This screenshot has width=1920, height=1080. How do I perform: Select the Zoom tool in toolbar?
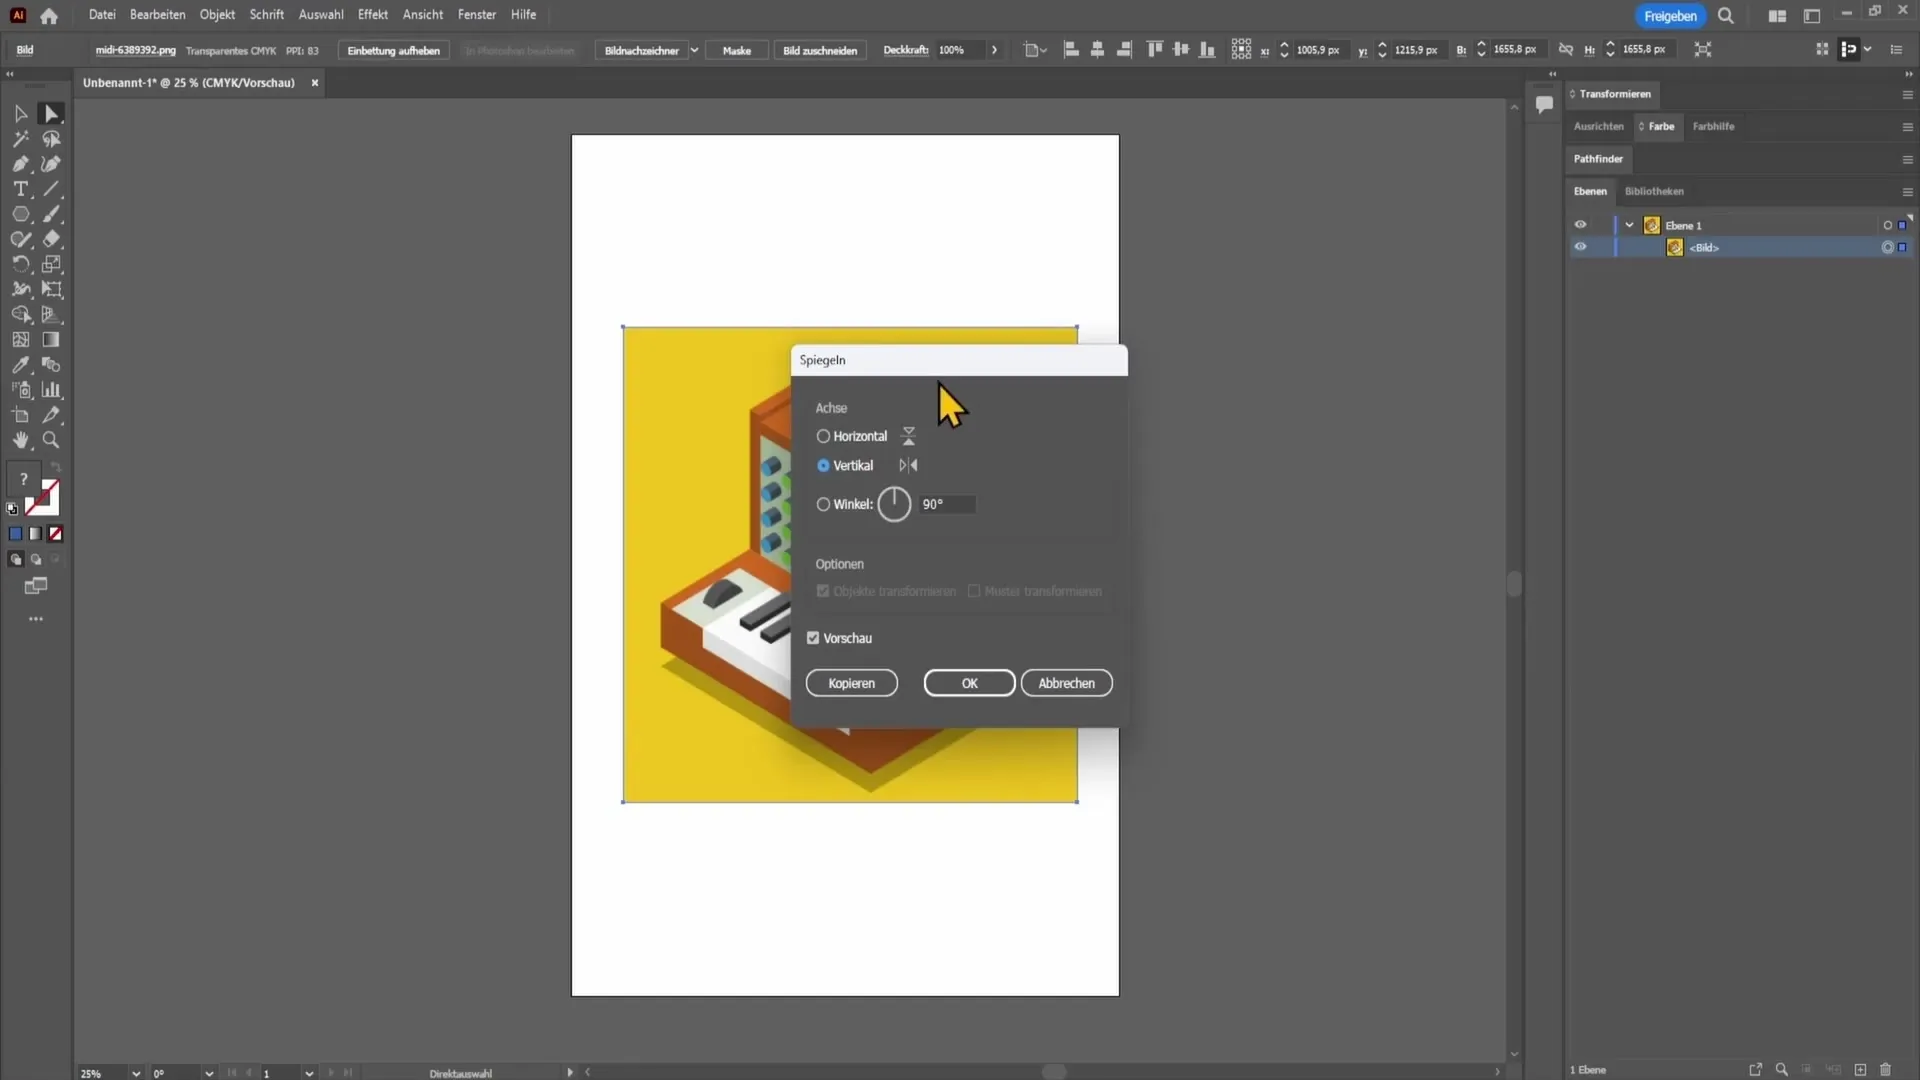click(x=51, y=440)
